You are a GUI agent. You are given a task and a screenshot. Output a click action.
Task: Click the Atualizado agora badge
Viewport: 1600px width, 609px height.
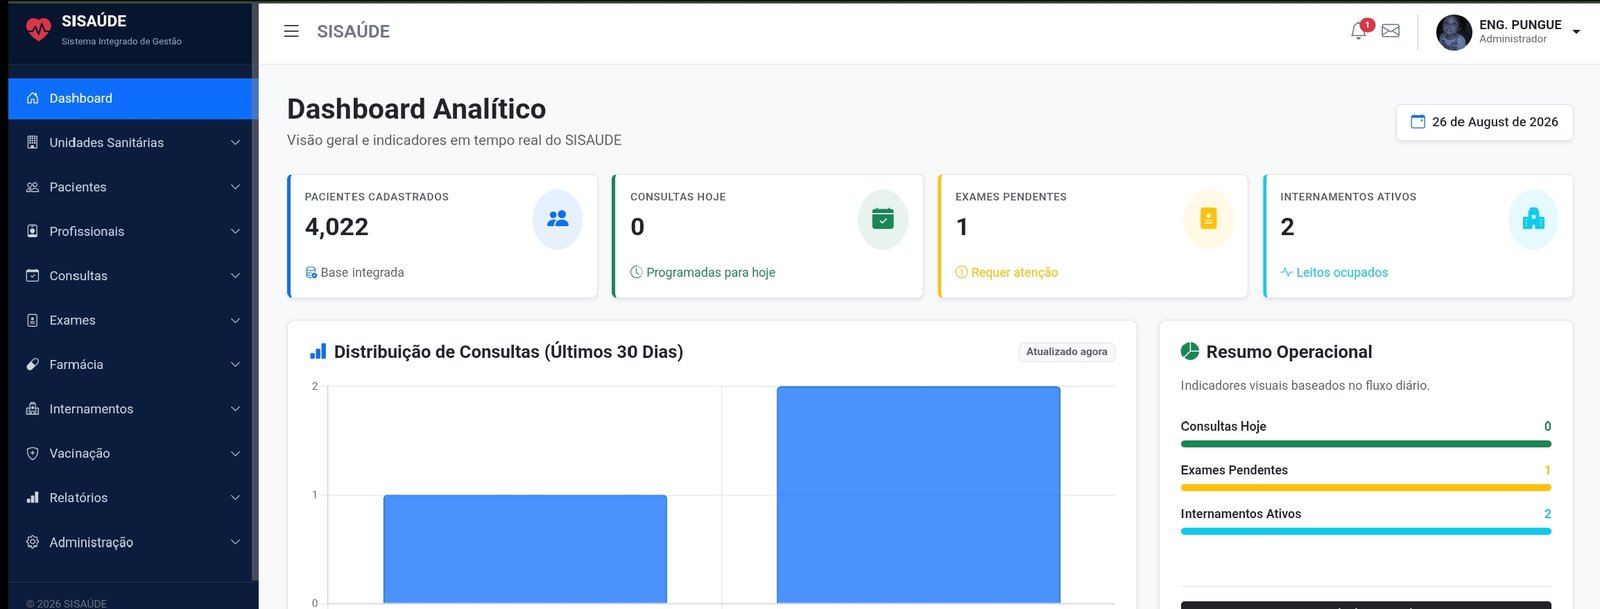tap(1066, 352)
